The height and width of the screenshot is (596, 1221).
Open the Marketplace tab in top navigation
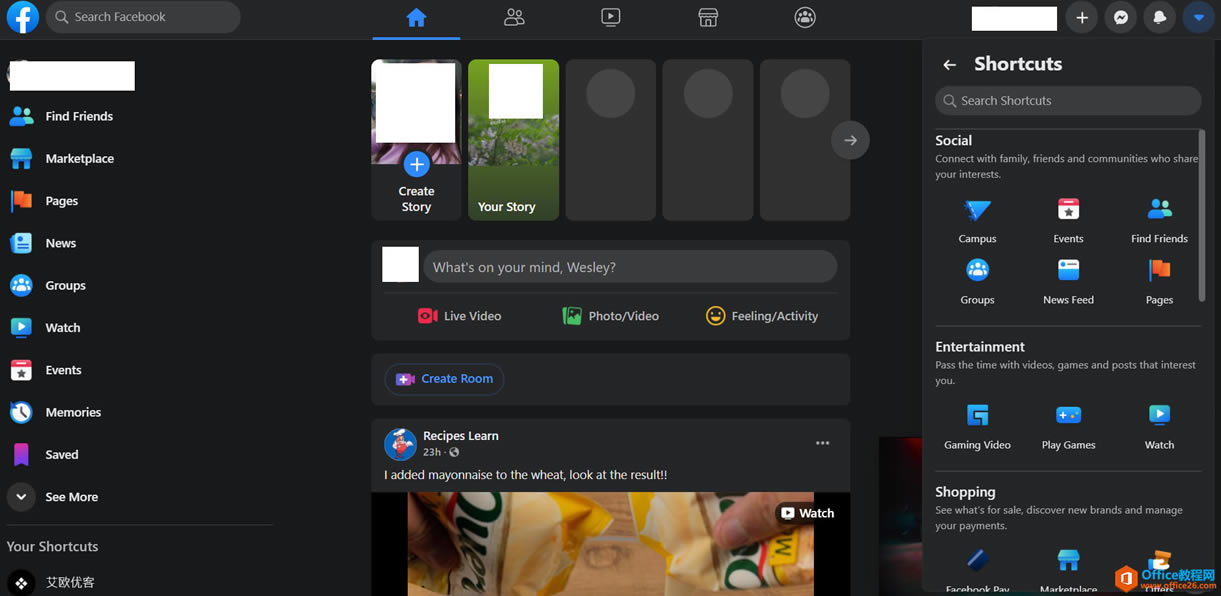coord(708,18)
